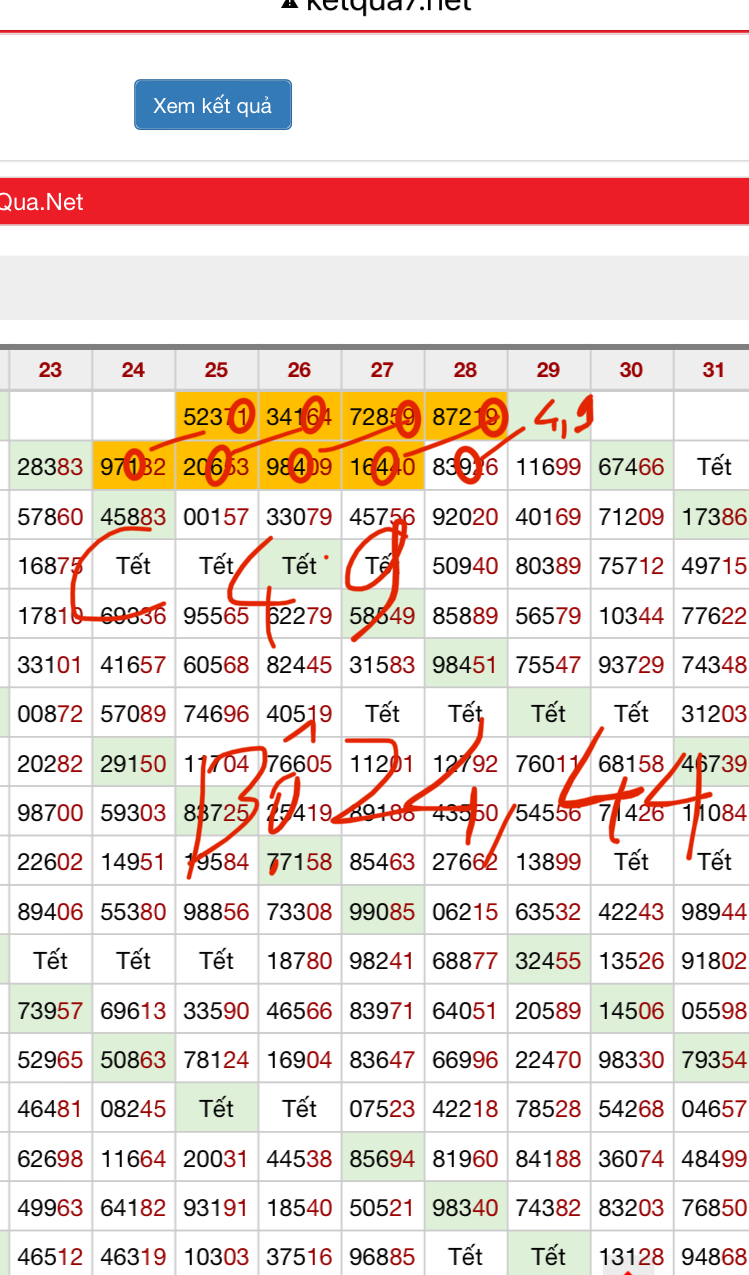Choose column header 31
The height and width of the screenshot is (1275, 749).
click(x=713, y=370)
